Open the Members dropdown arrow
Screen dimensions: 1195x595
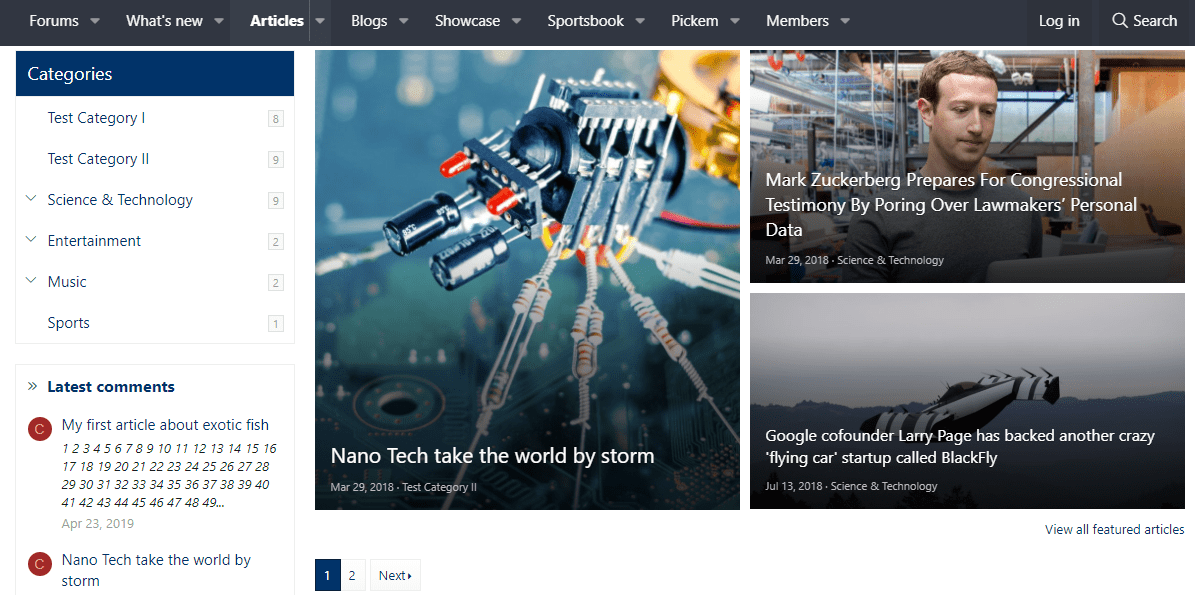click(845, 21)
